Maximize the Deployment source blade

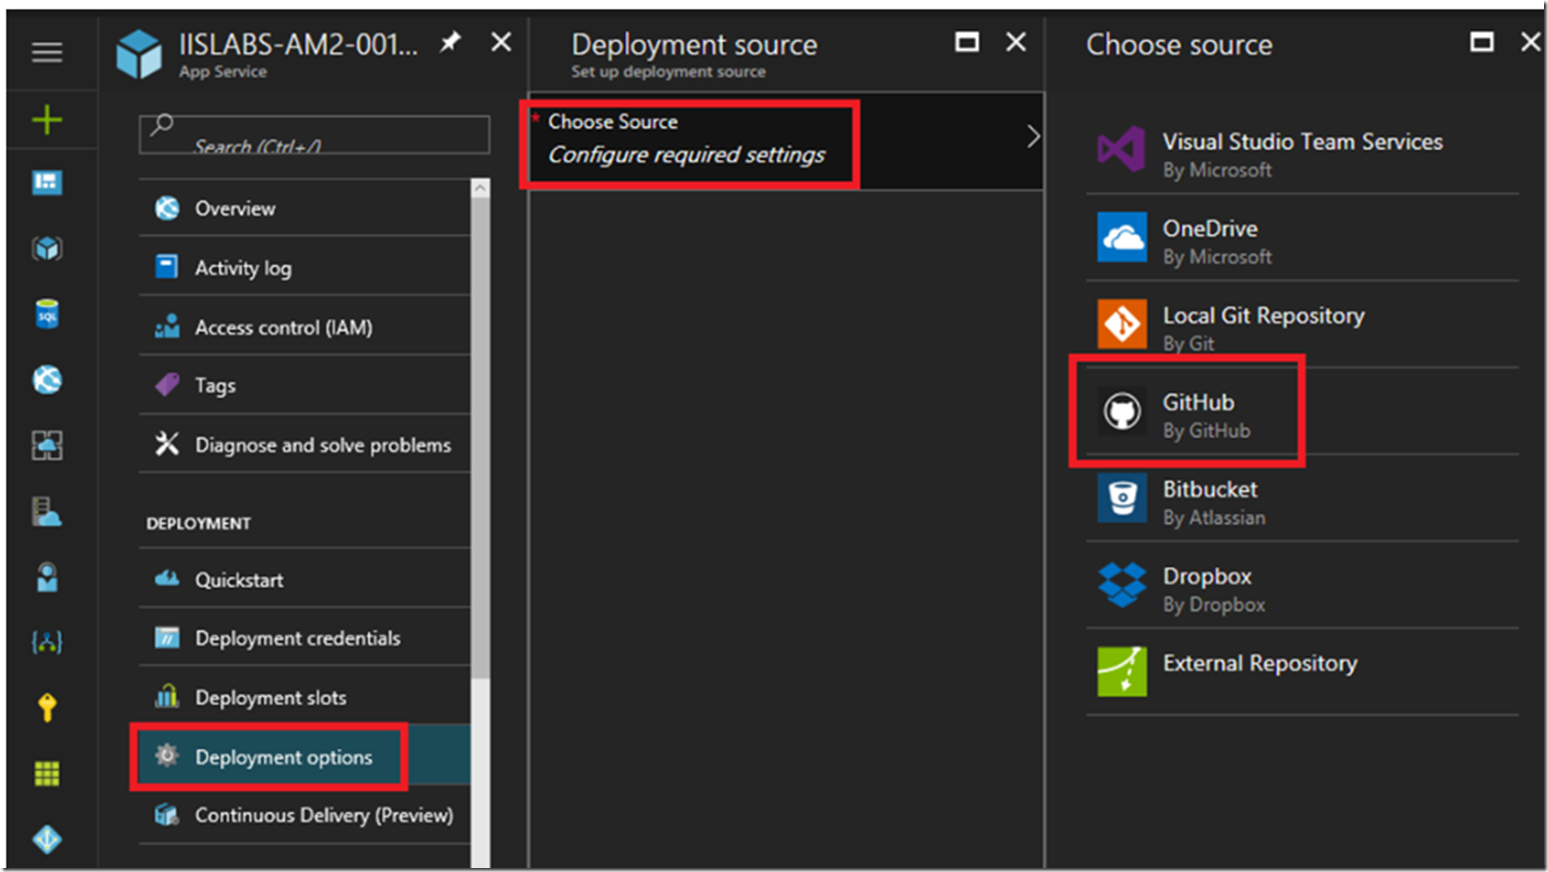(x=967, y=42)
